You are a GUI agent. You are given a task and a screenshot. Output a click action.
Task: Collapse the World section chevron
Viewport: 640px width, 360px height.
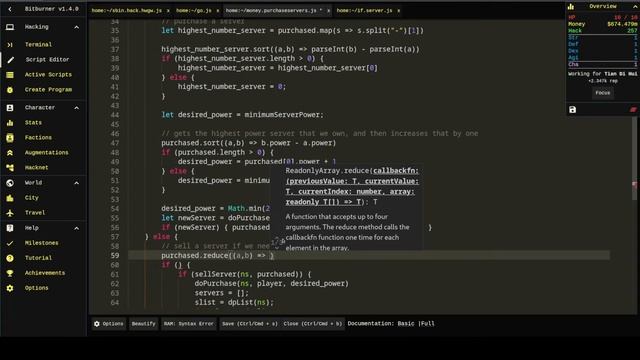(x=76, y=183)
